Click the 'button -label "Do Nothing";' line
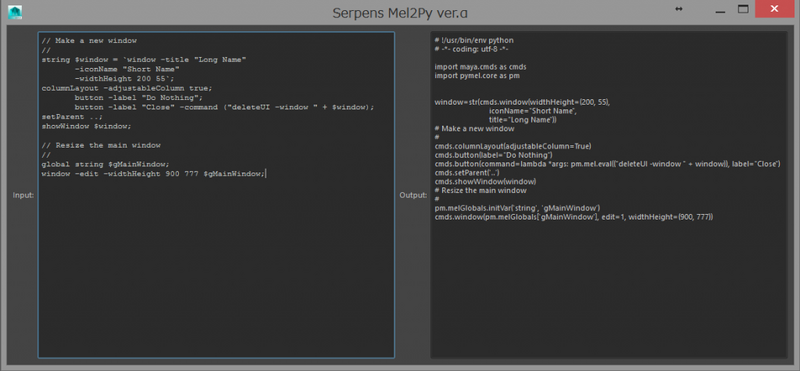The height and width of the screenshot is (371, 800). (x=139, y=97)
